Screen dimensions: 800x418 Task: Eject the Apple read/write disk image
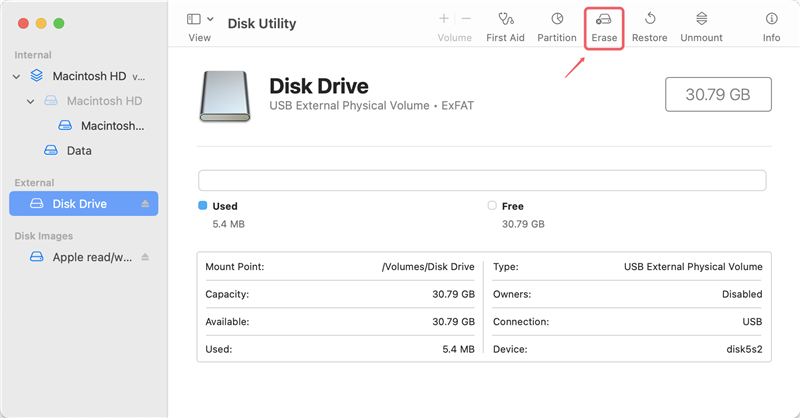[x=145, y=257]
